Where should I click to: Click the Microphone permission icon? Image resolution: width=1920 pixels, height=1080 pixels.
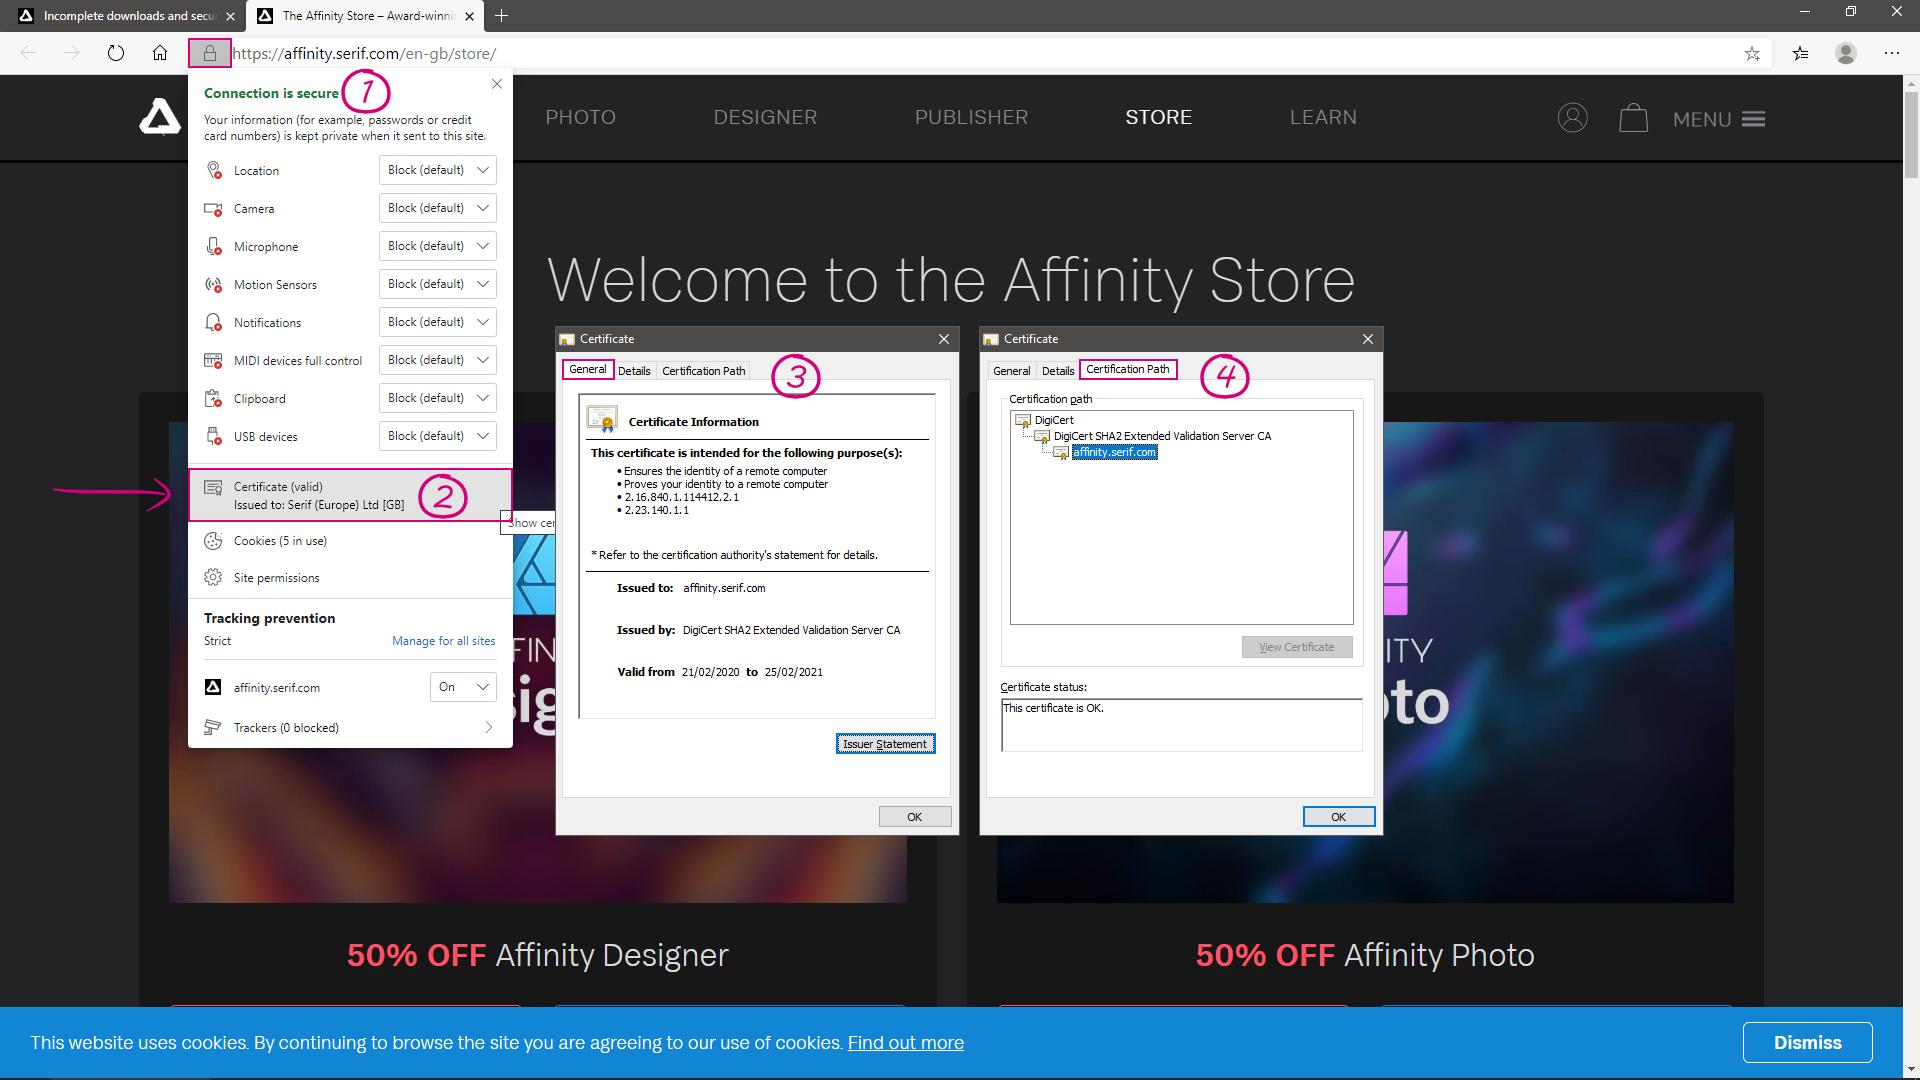213,246
